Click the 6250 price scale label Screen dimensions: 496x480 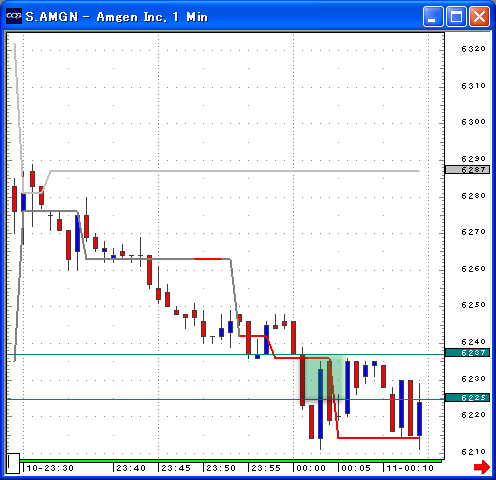473,305
